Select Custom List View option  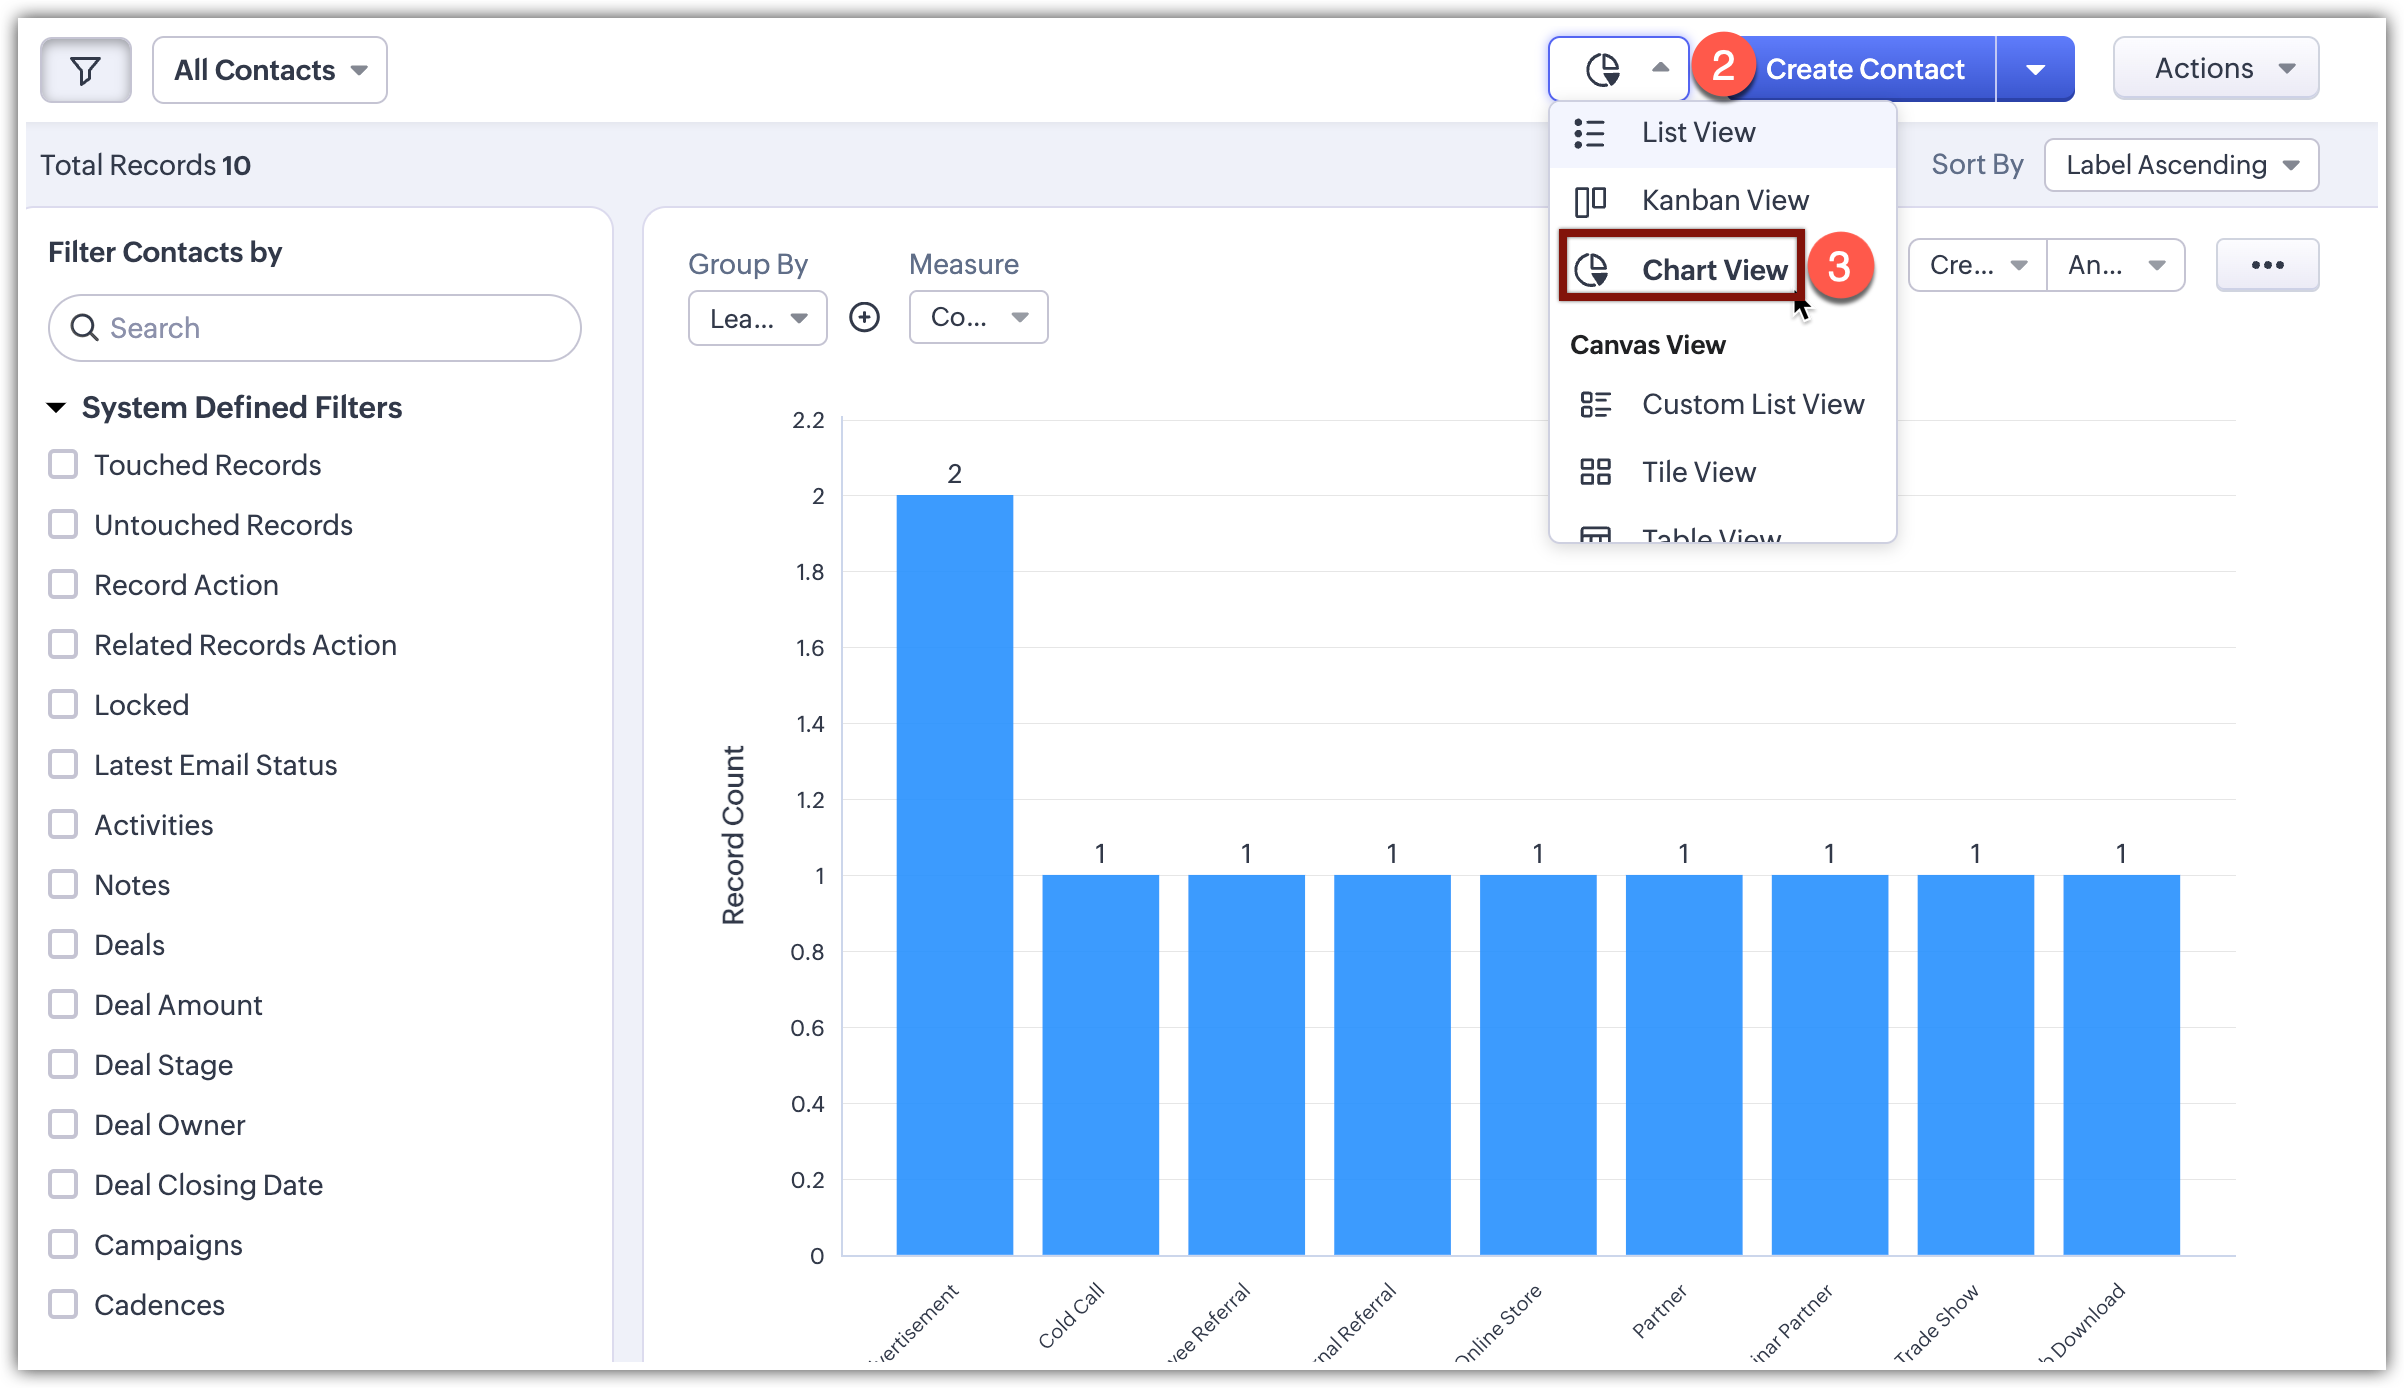click(x=1752, y=404)
